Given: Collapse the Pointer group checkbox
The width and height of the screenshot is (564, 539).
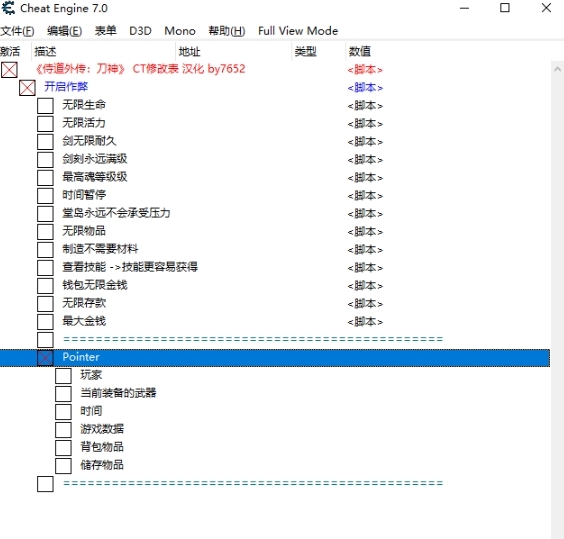Looking at the screenshot, I should [45, 358].
